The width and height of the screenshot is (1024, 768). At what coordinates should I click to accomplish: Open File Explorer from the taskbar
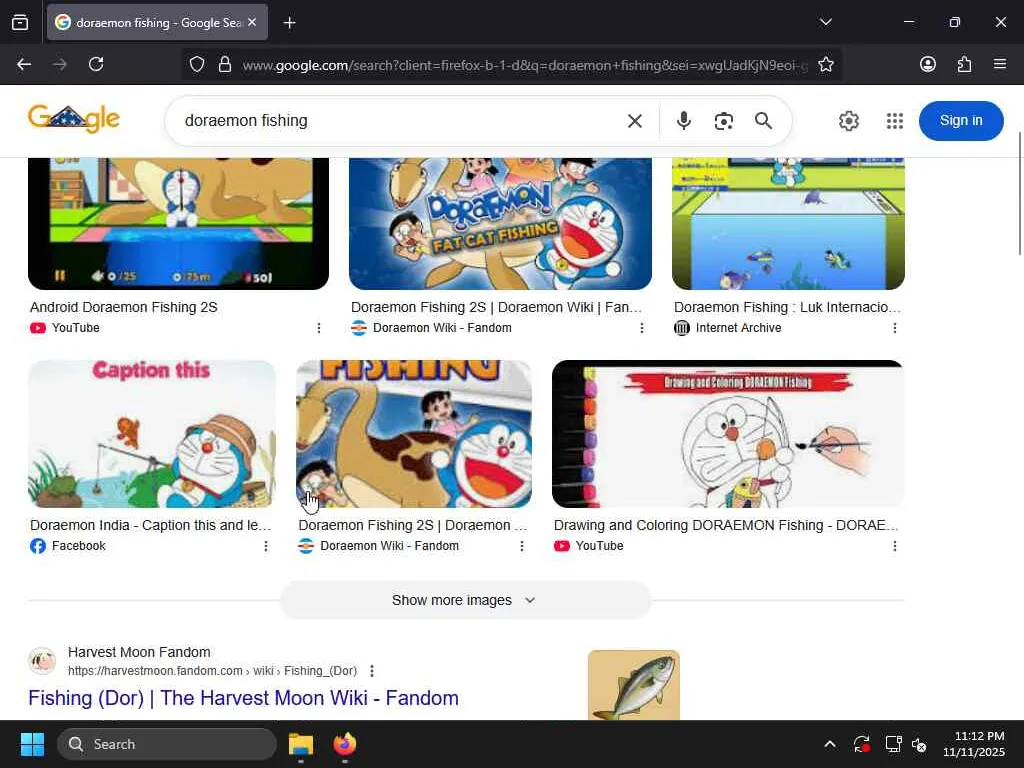(301, 744)
